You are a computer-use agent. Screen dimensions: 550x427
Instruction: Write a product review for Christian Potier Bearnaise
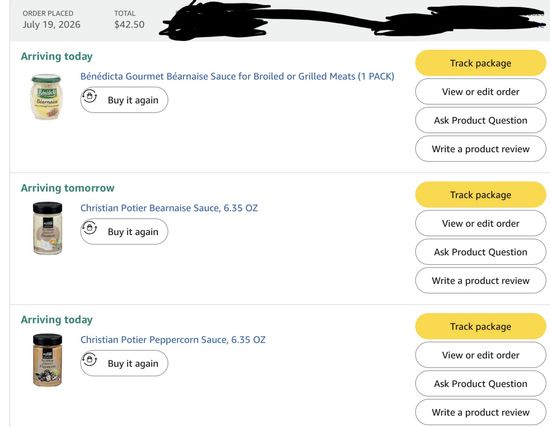point(481,281)
